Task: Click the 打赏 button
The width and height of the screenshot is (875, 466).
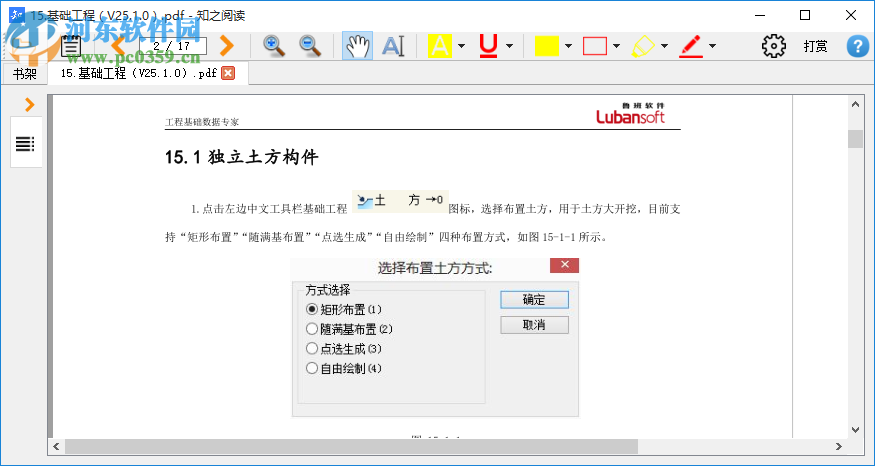Action: 815,46
